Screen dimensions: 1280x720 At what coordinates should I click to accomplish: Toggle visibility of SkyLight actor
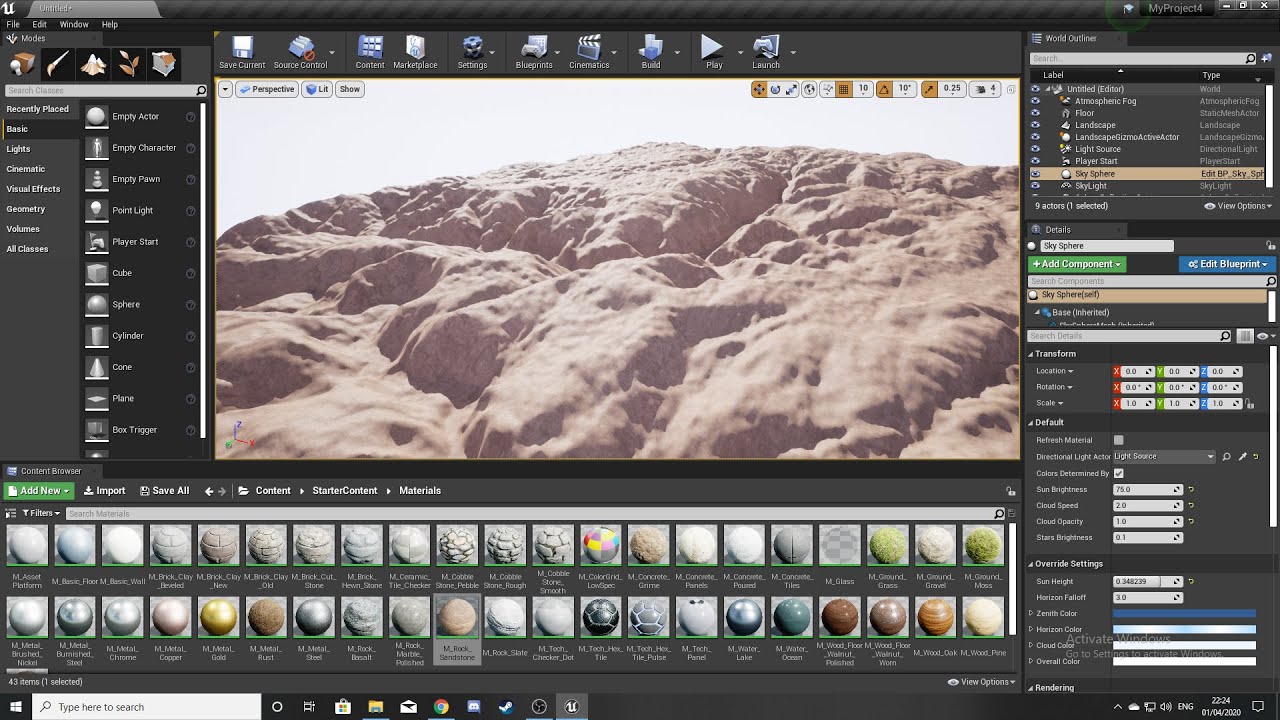[x=1035, y=186]
